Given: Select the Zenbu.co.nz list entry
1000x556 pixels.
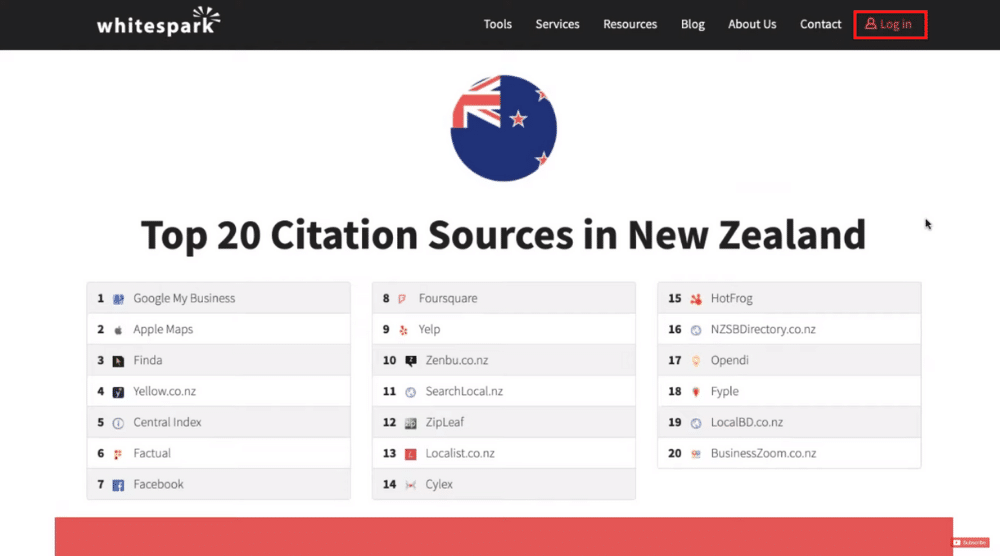Looking at the screenshot, I should (504, 360).
